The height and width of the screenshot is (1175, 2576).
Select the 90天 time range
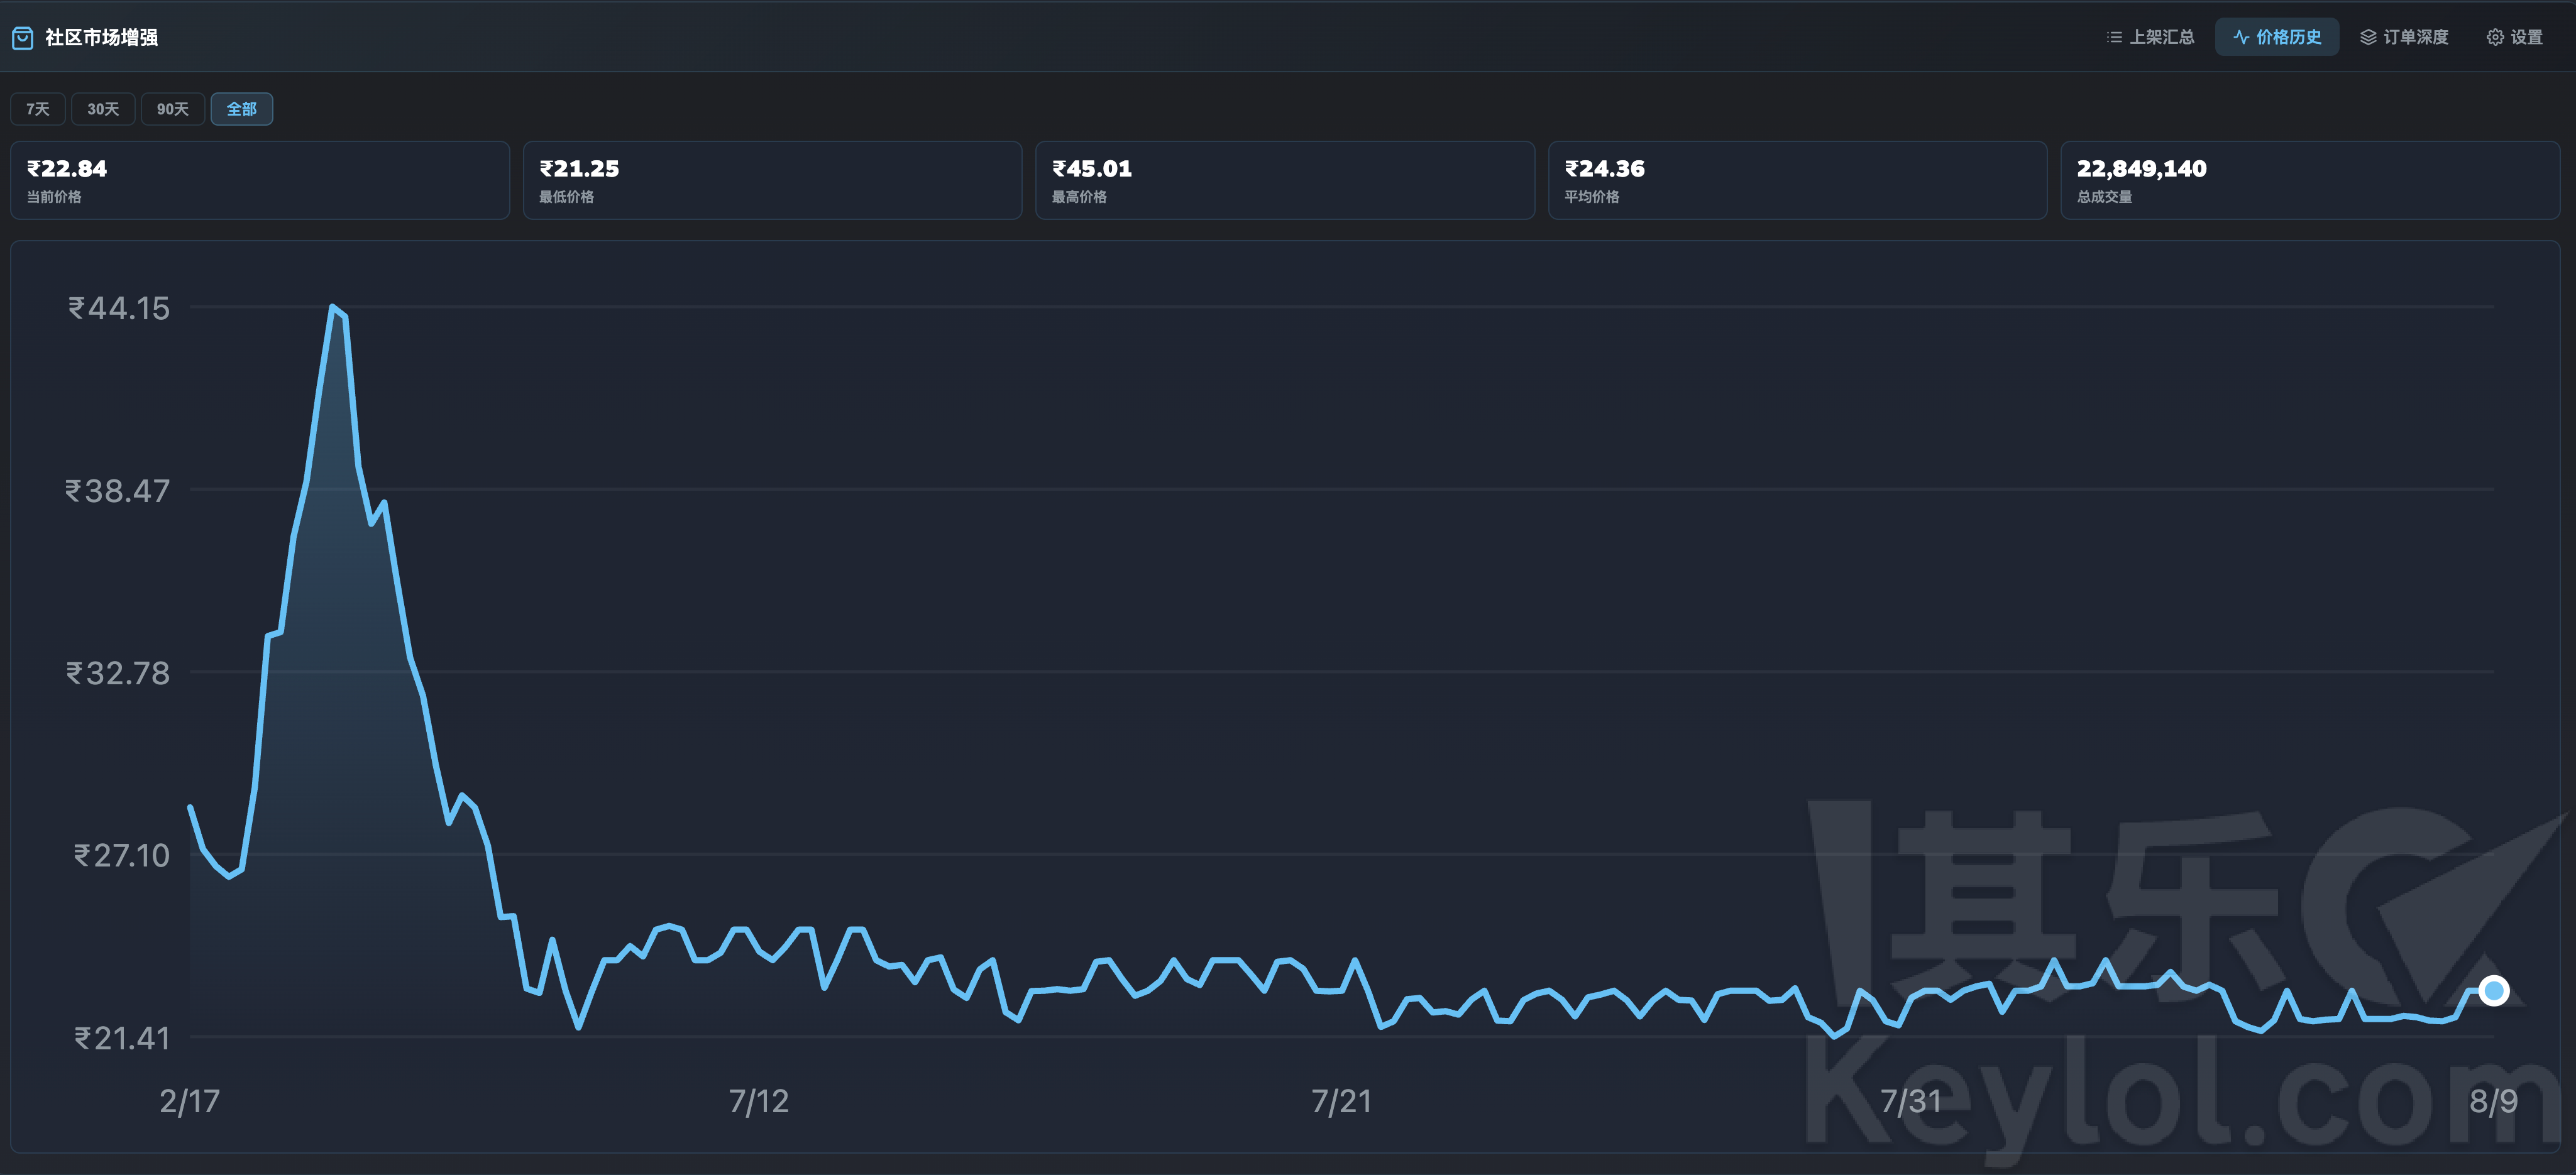(x=173, y=109)
